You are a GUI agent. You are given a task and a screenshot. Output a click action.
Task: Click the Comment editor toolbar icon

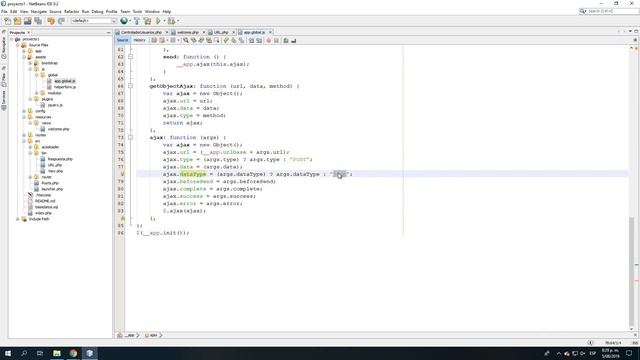coord(286,40)
